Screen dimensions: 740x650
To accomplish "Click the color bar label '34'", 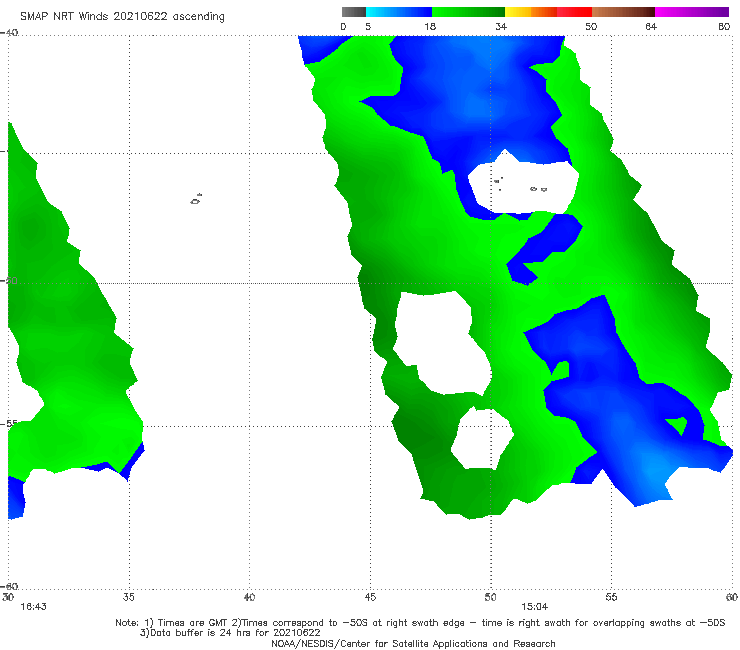I will (501, 27).
